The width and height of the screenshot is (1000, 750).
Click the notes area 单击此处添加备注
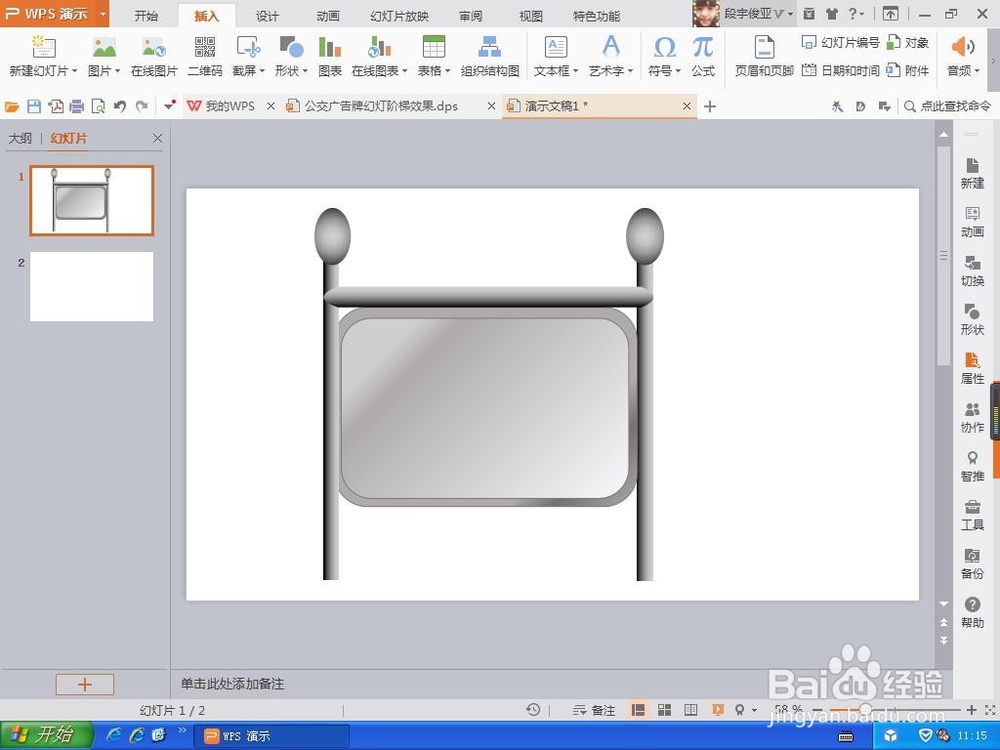232,684
